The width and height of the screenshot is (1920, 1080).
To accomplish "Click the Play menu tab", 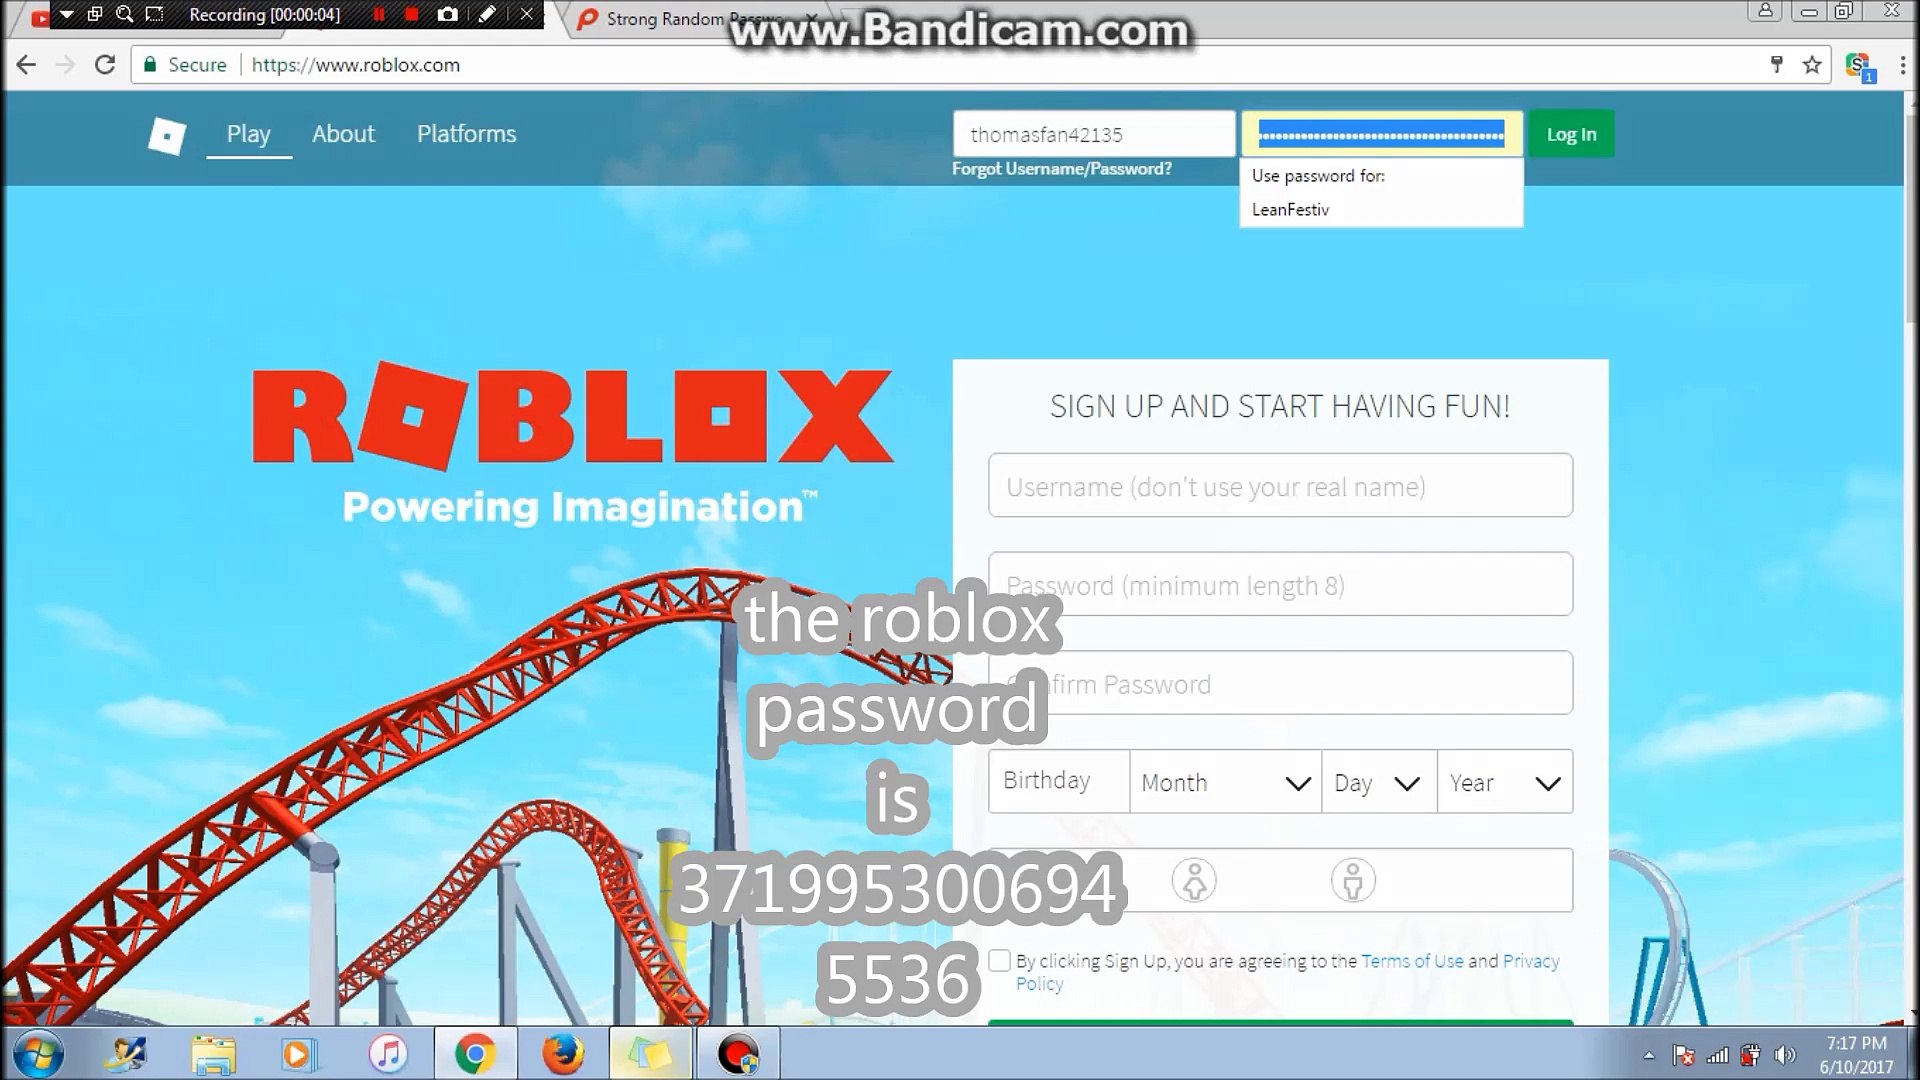I will (x=248, y=133).
